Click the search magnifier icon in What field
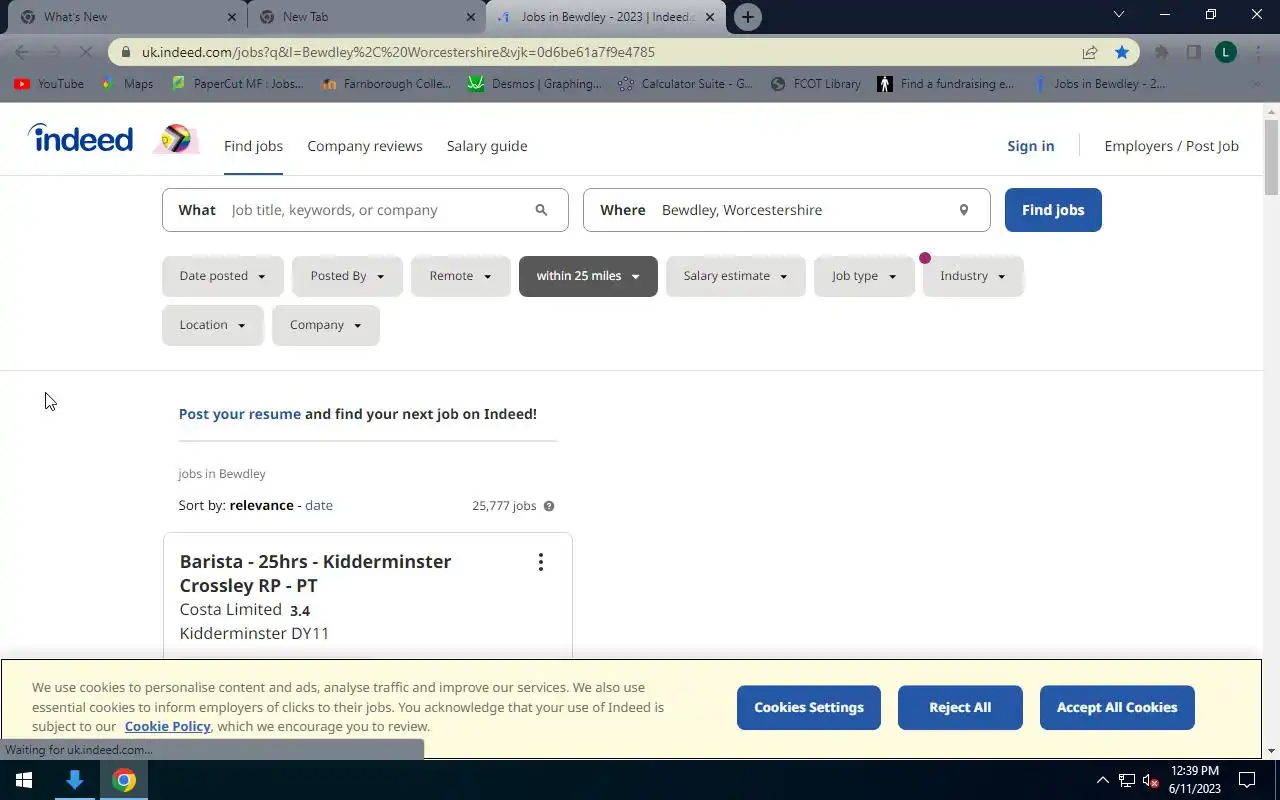This screenshot has width=1280, height=800. coord(541,210)
